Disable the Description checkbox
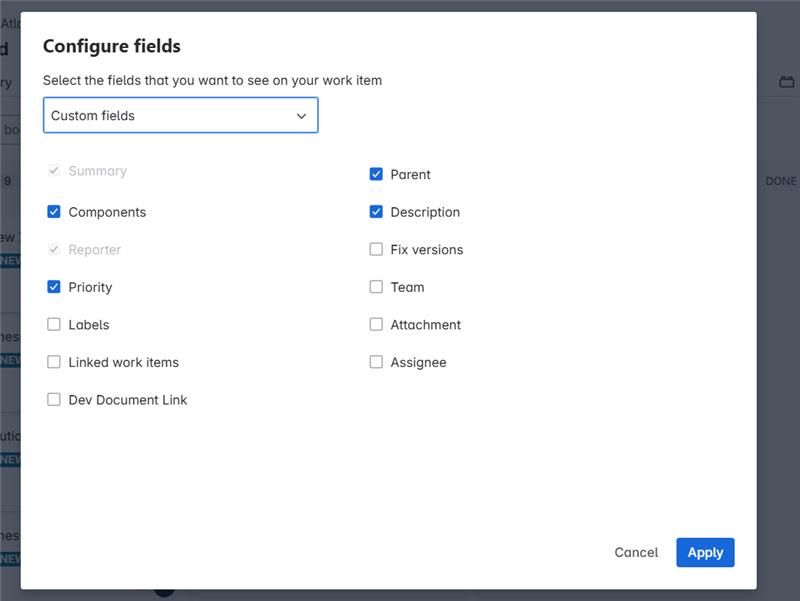The height and width of the screenshot is (601, 800). (376, 212)
